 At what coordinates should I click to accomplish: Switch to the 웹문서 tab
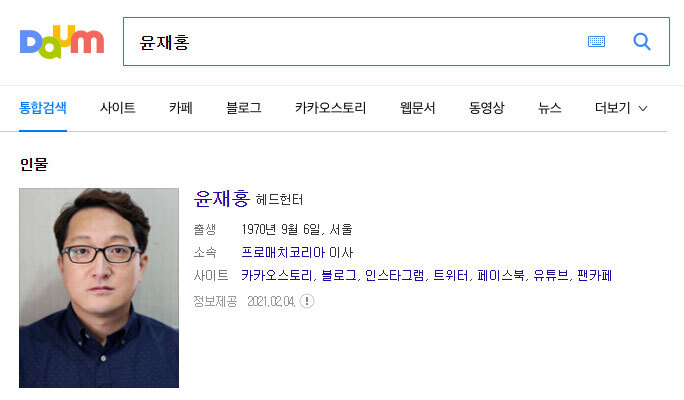coord(417,108)
